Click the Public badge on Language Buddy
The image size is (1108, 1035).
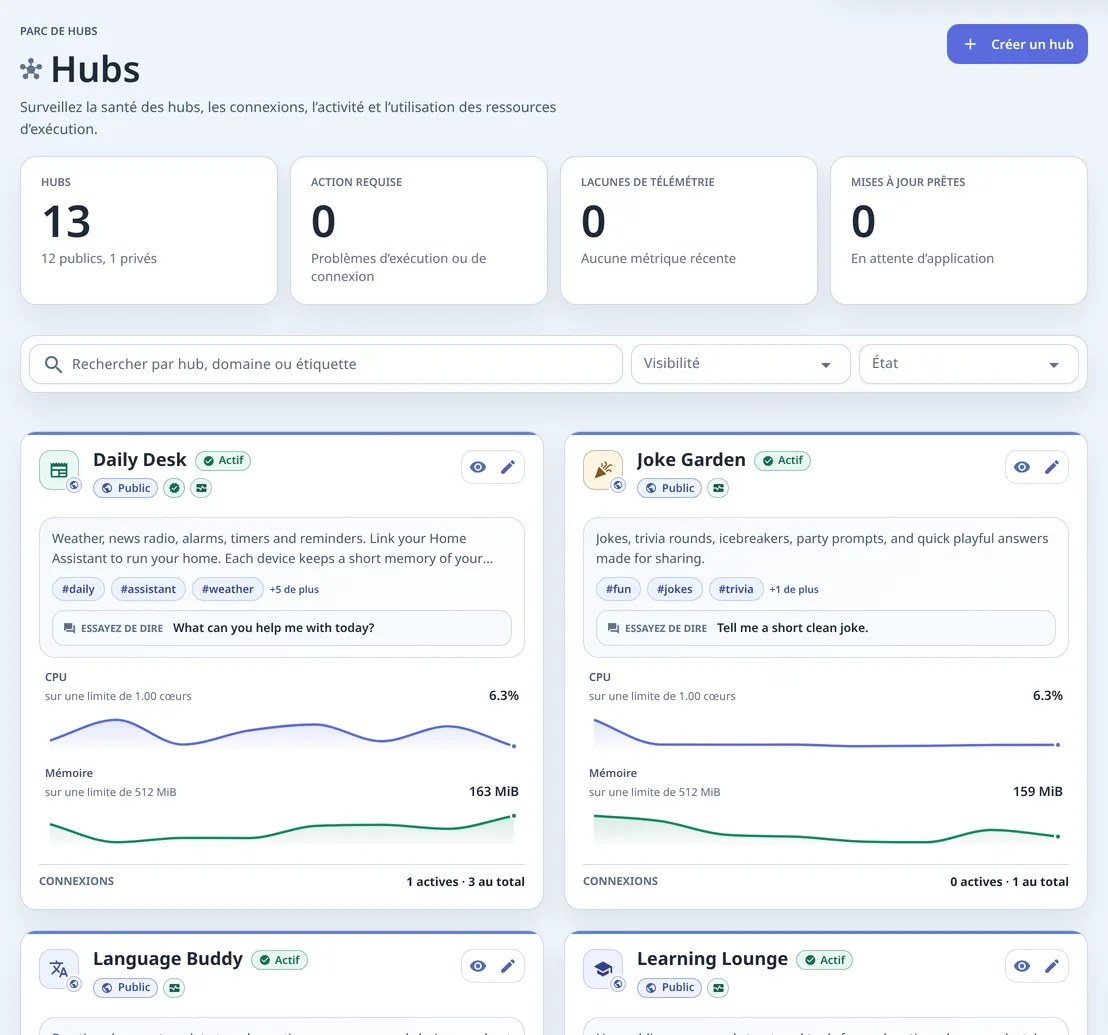[126, 988]
